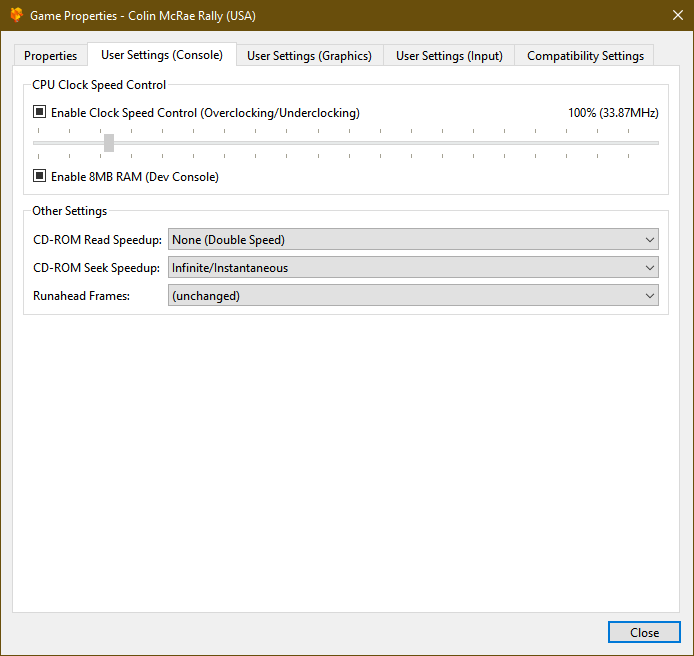Screen dimensions: 694x656
Task: Close the Game Properties window with the X
Action: (x=677, y=15)
